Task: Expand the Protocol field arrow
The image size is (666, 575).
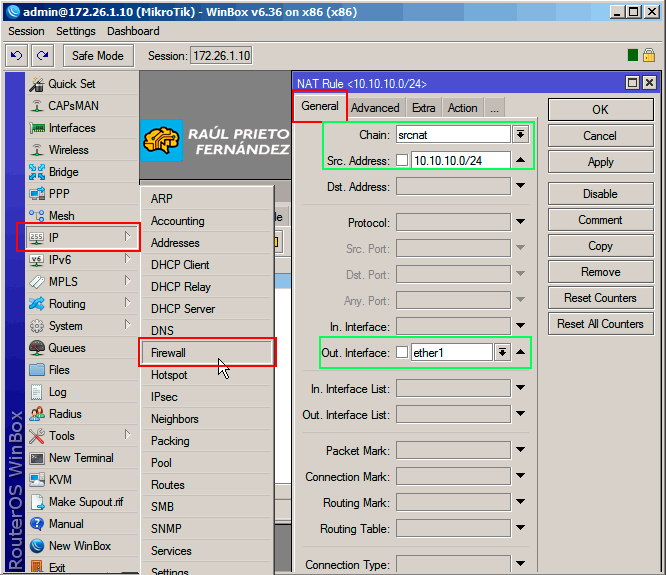Action: 520,223
